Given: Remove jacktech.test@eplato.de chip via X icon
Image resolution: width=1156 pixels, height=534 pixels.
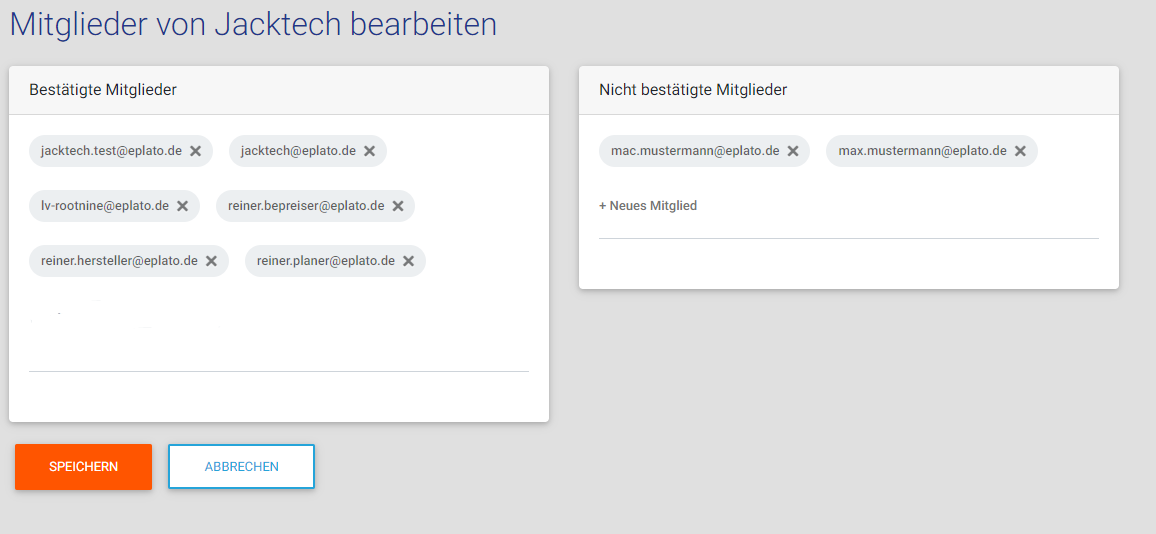Looking at the screenshot, I should [x=196, y=151].
